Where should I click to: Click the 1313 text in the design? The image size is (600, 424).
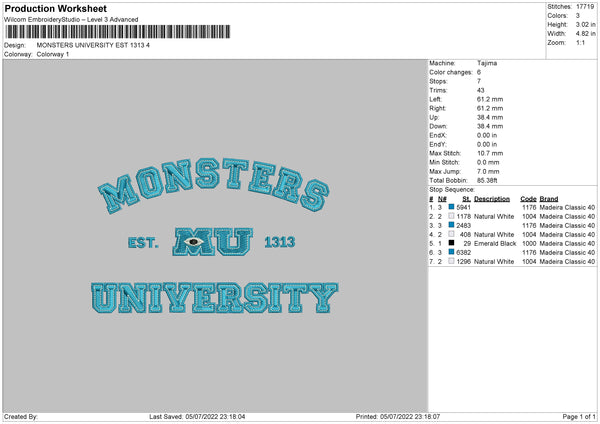[x=280, y=242]
